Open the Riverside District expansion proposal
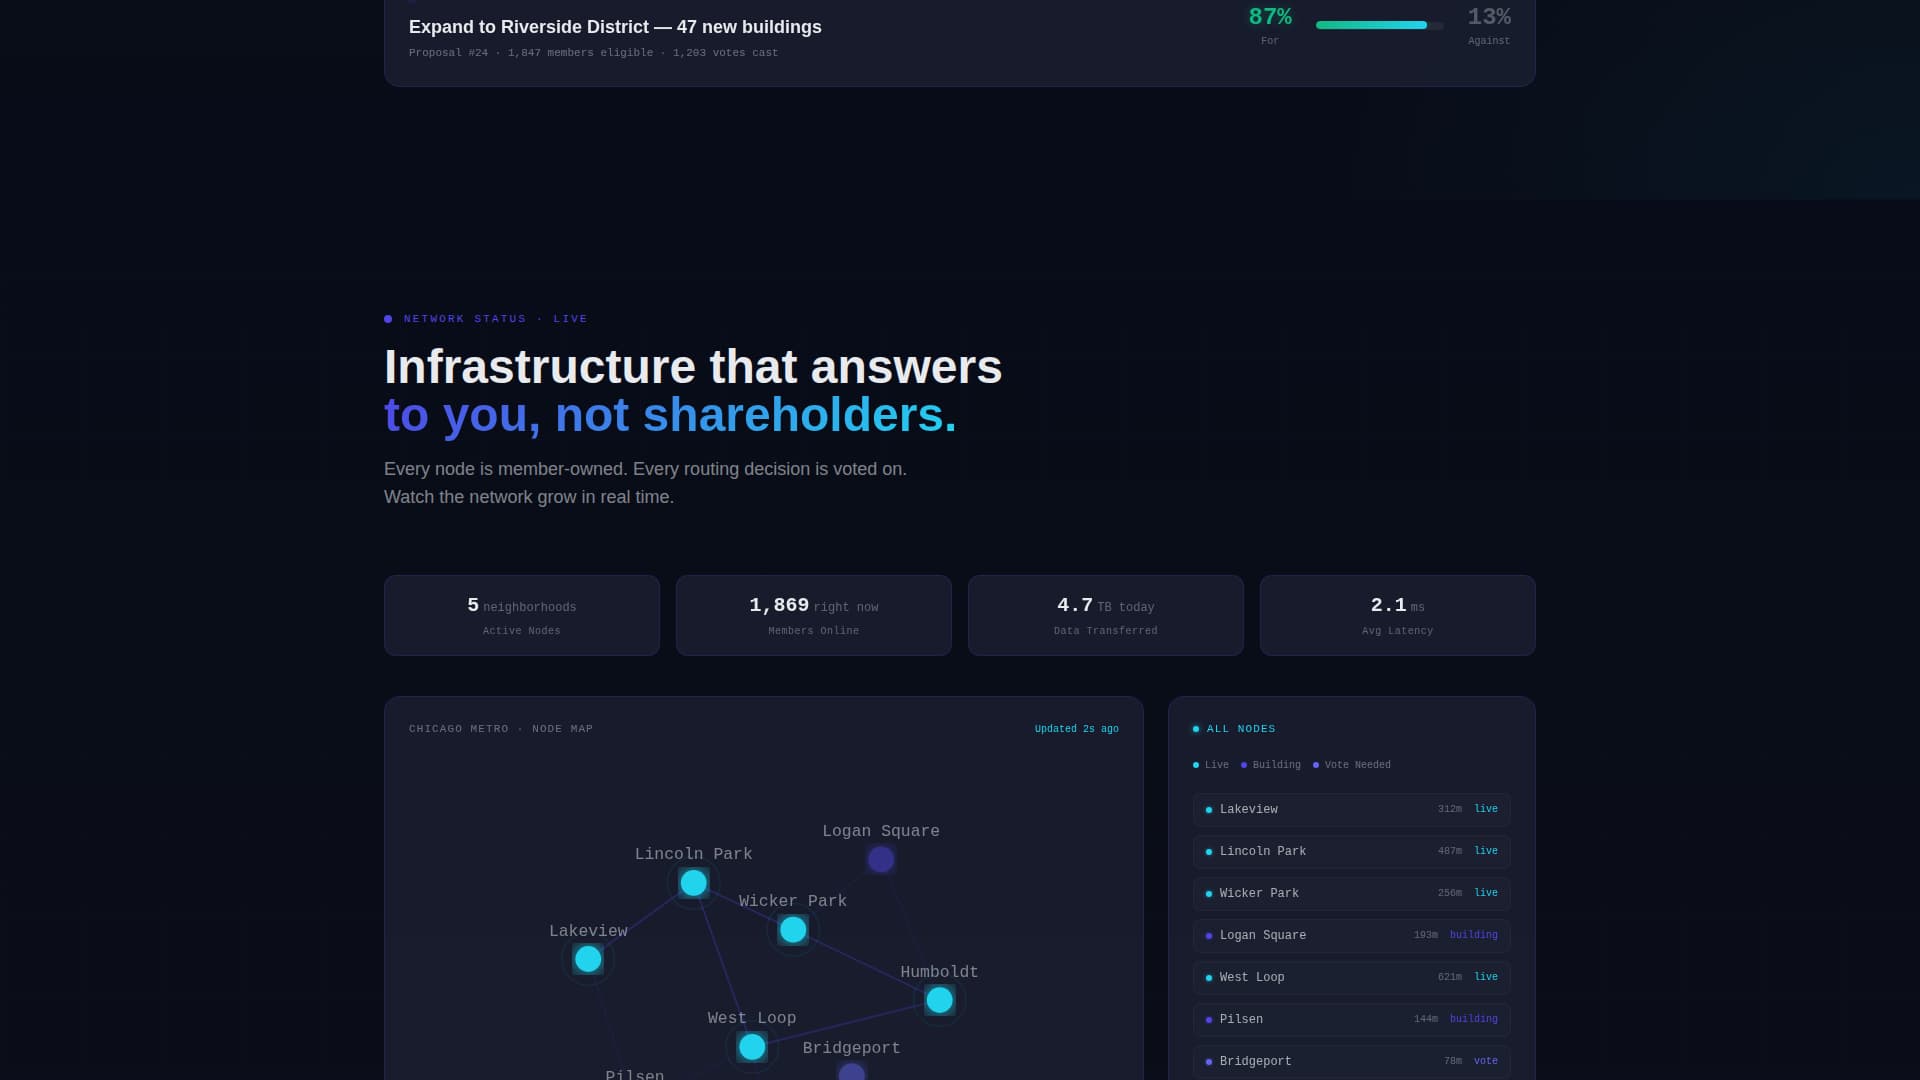This screenshot has height=1080, width=1920. 614,27
